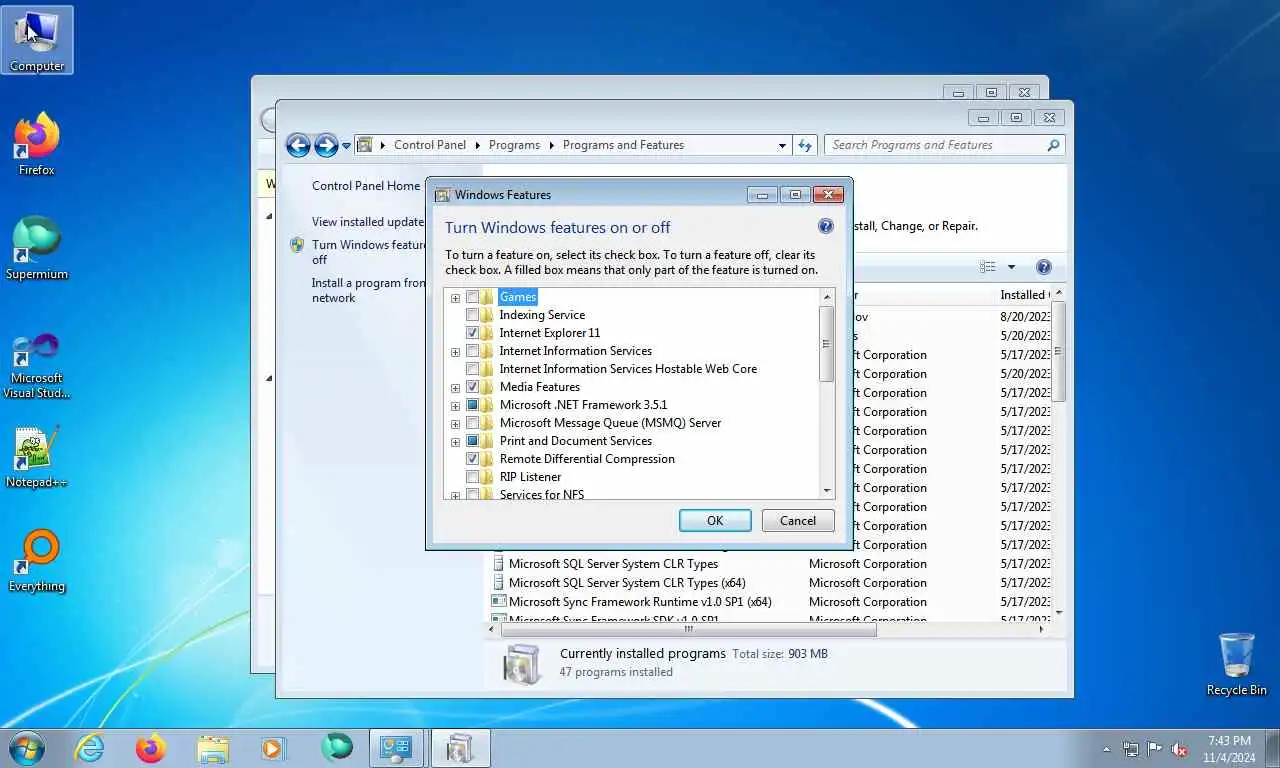Screen dimensions: 1280x768
Task: Toggle Internet Information Services checkbox
Action: [472, 351]
